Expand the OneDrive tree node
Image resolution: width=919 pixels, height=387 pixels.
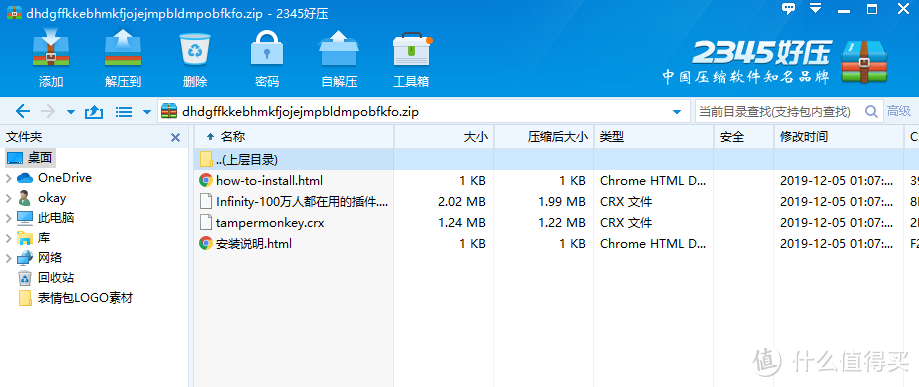[x=8, y=178]
